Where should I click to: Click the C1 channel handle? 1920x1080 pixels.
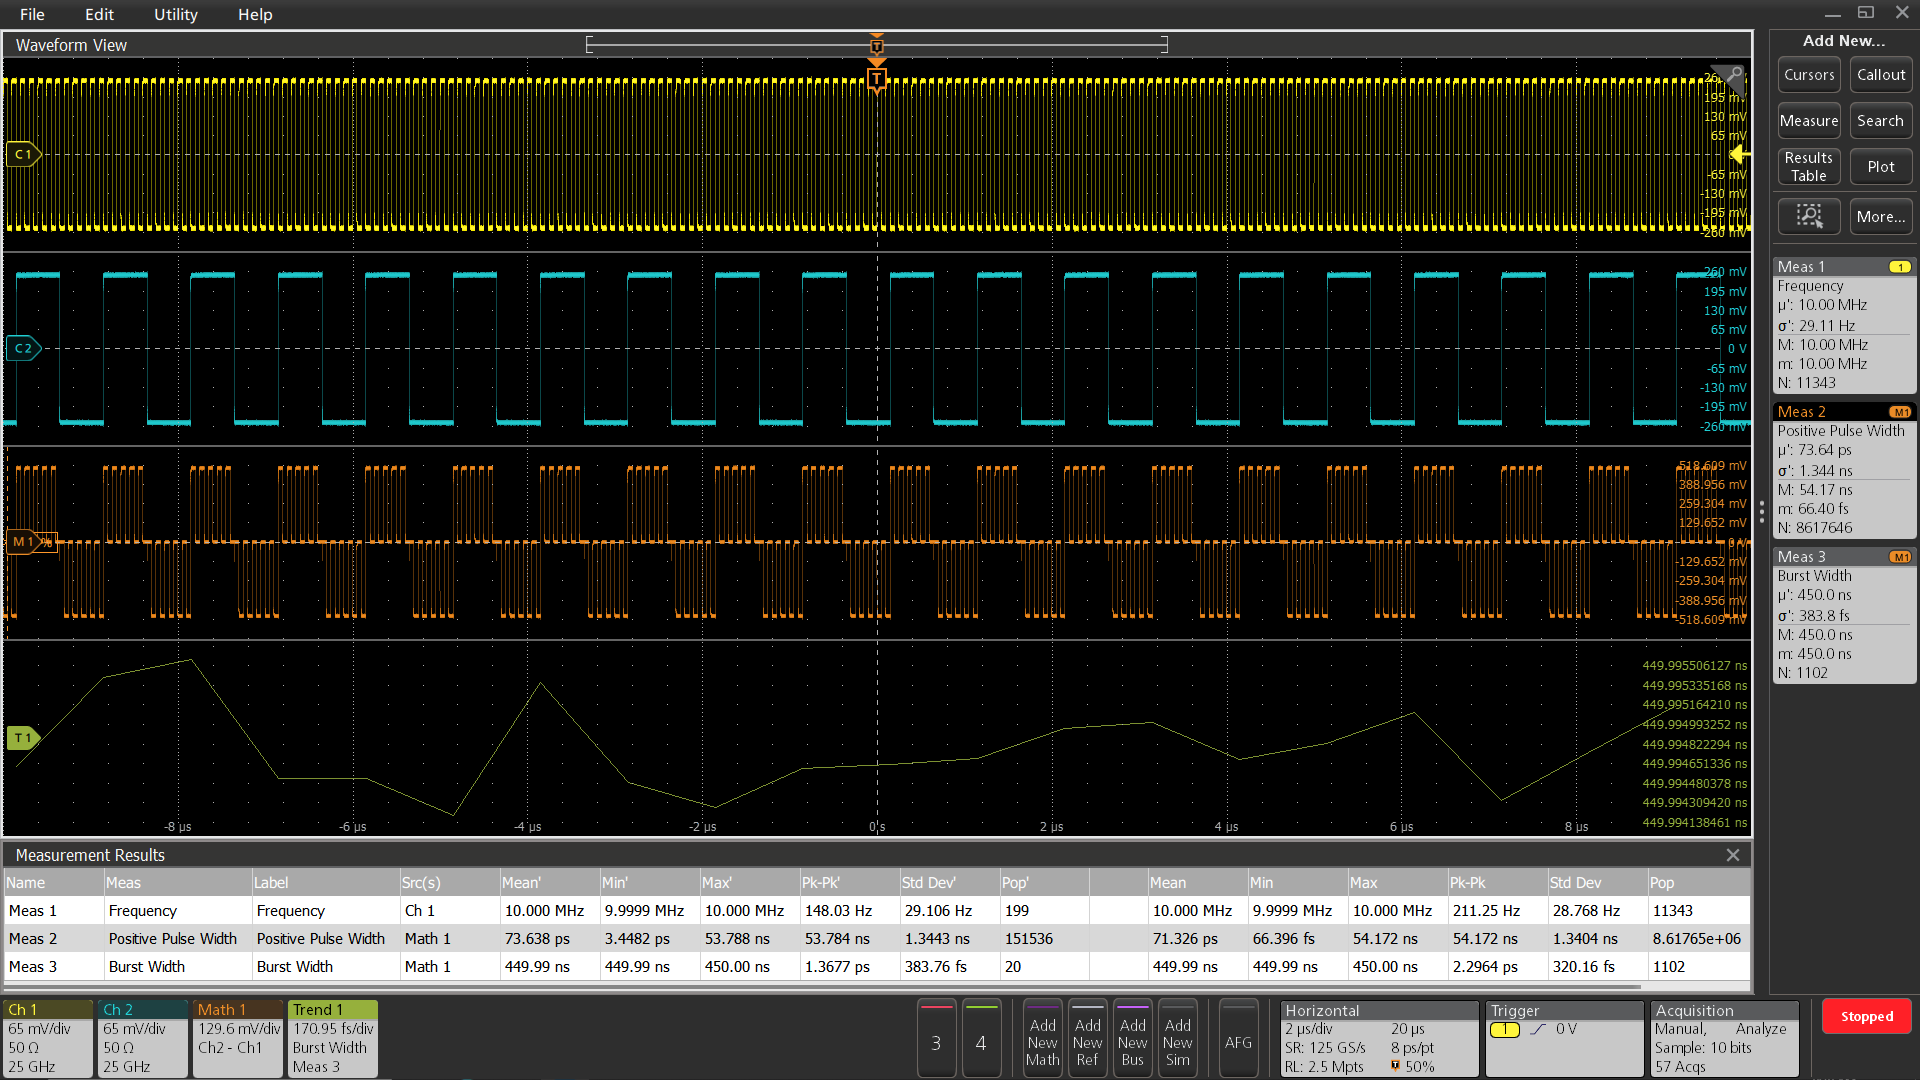click(23, 154)
